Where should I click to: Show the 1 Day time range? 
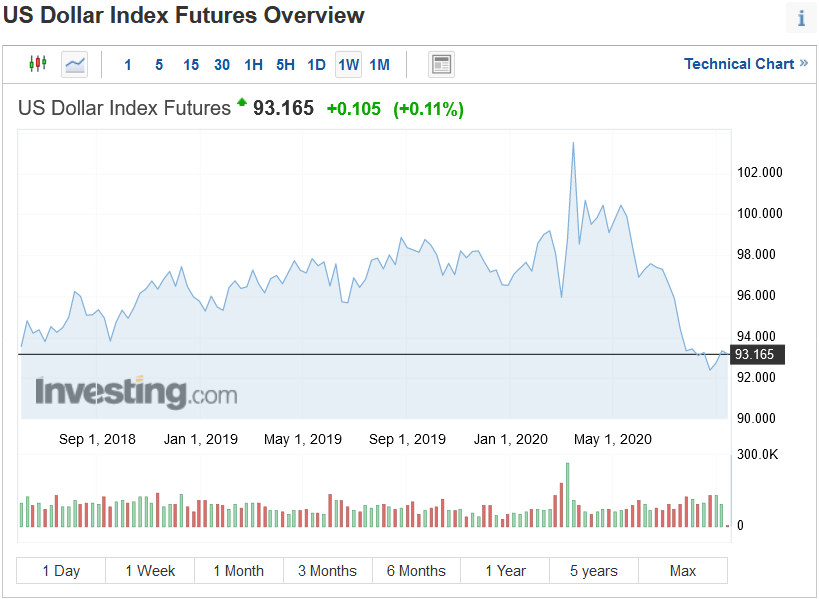(61, 571)
